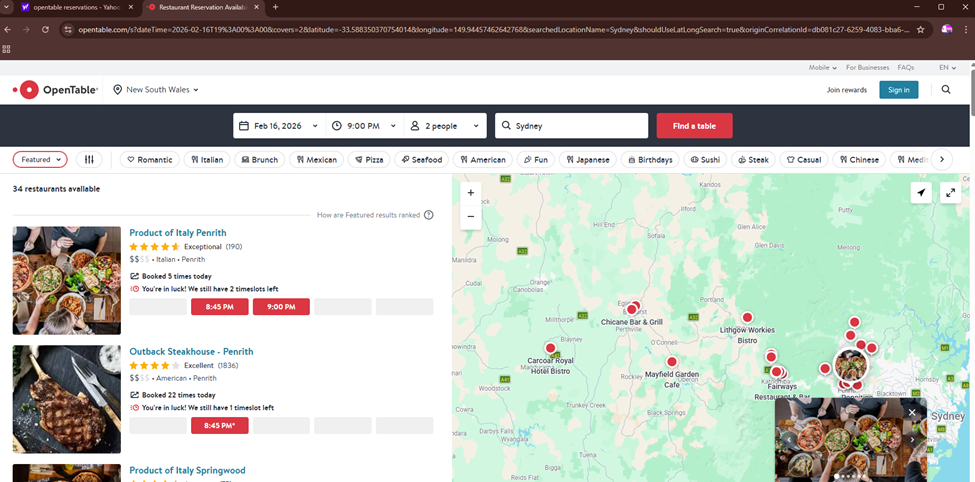Expand the map to full screen
The image size is (975, 482).
coord(951,193)
